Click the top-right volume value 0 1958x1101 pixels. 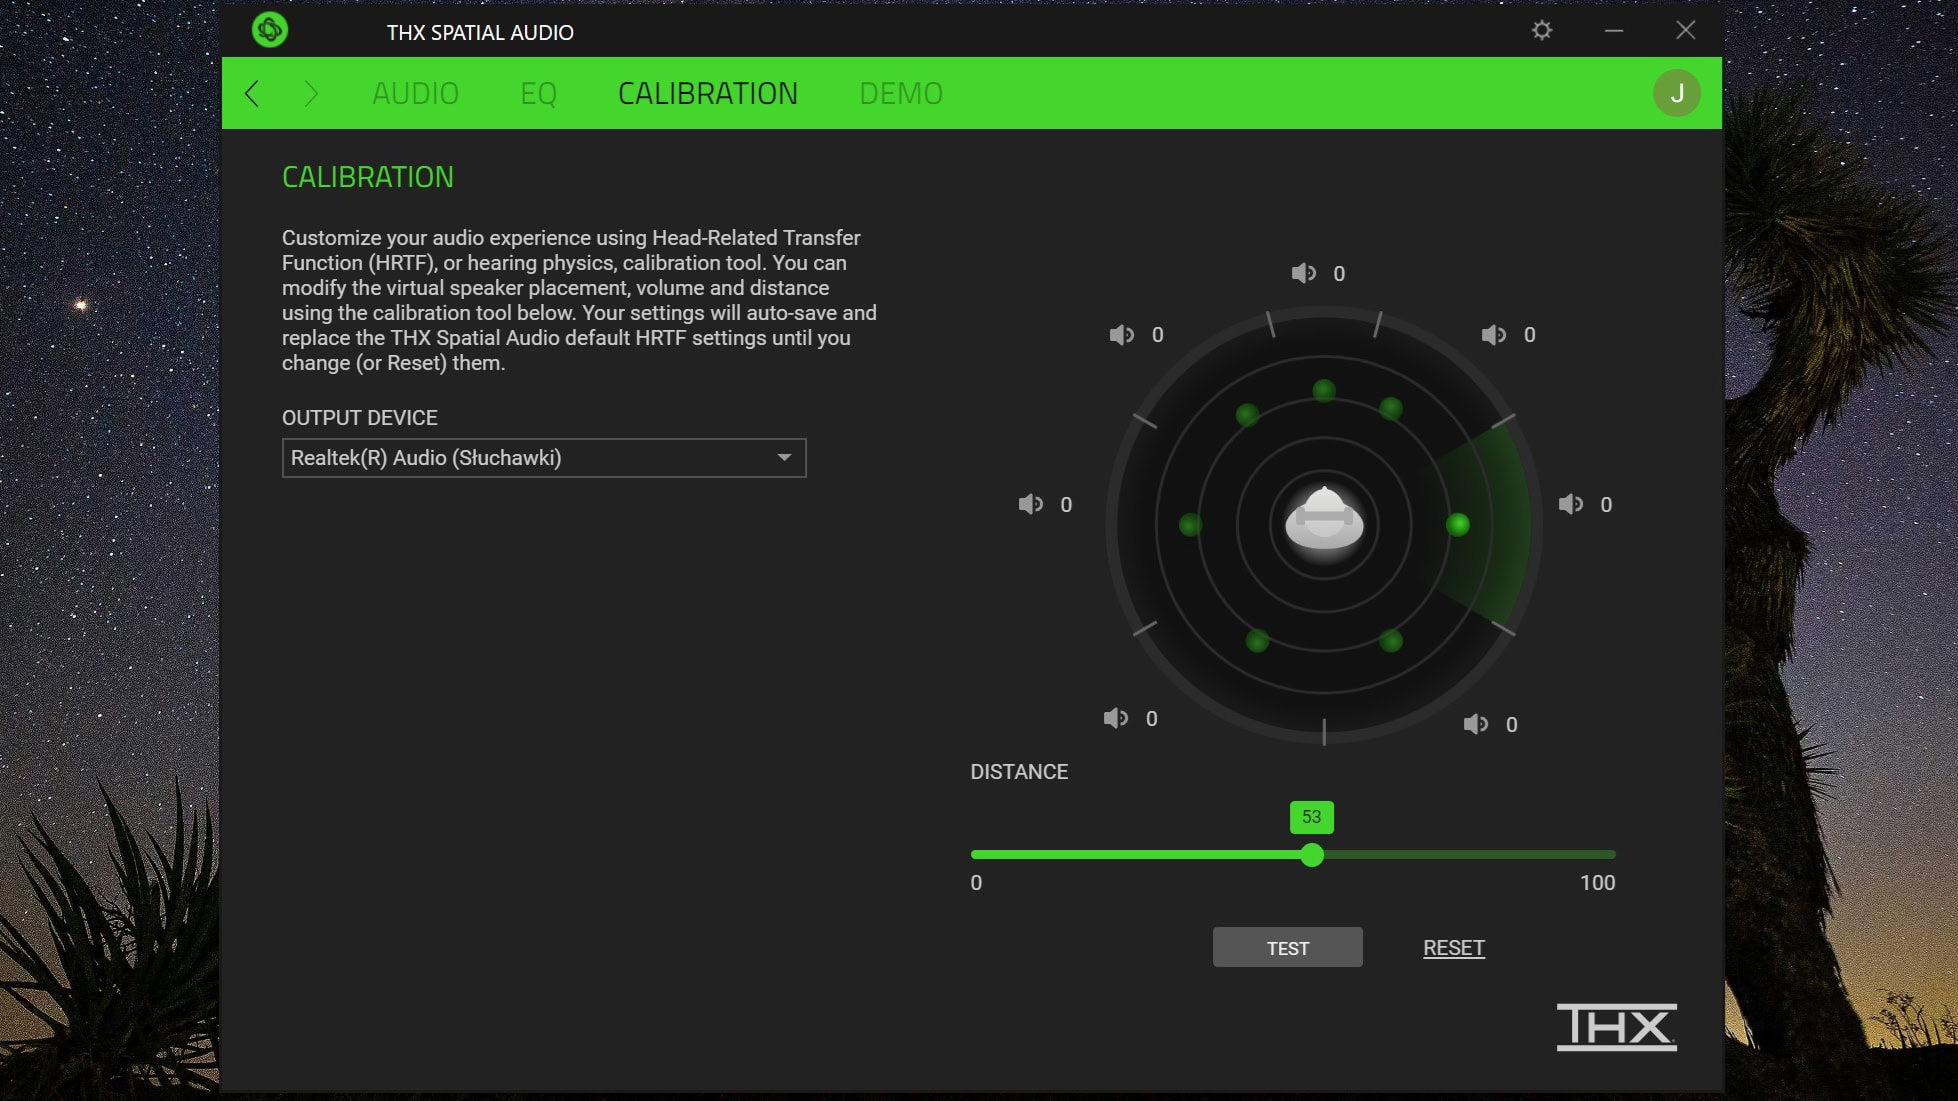click(x=1530, y=335)
